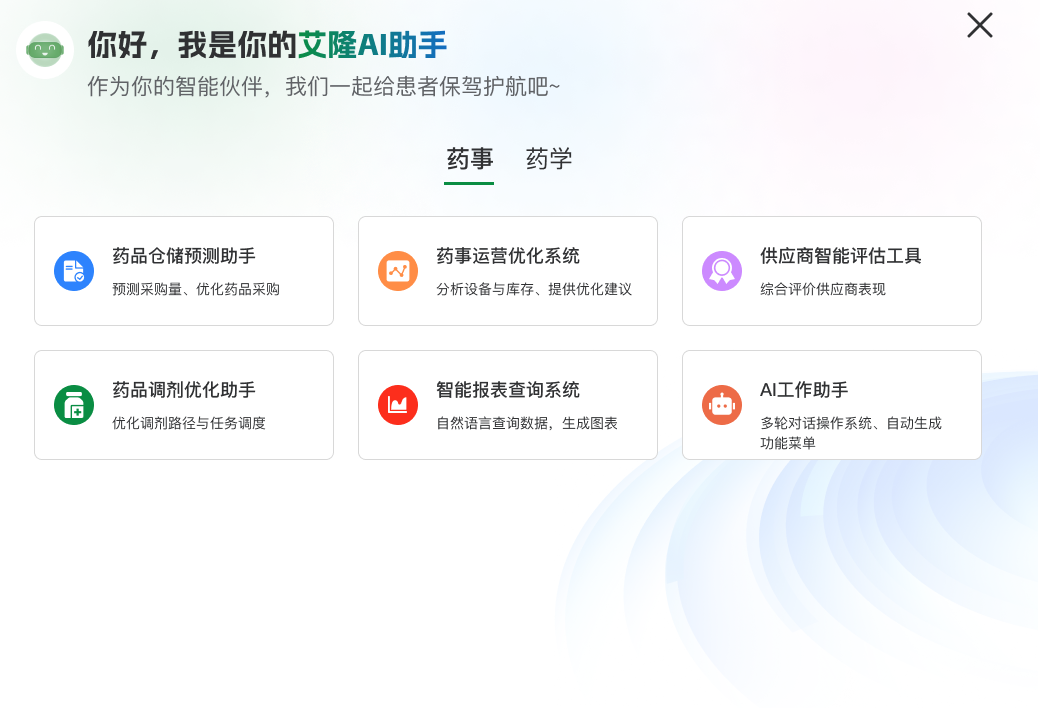This screenshot has width=1040, height=708.
Task: Click the green robot assistant avatar
Action: (45, 49)
